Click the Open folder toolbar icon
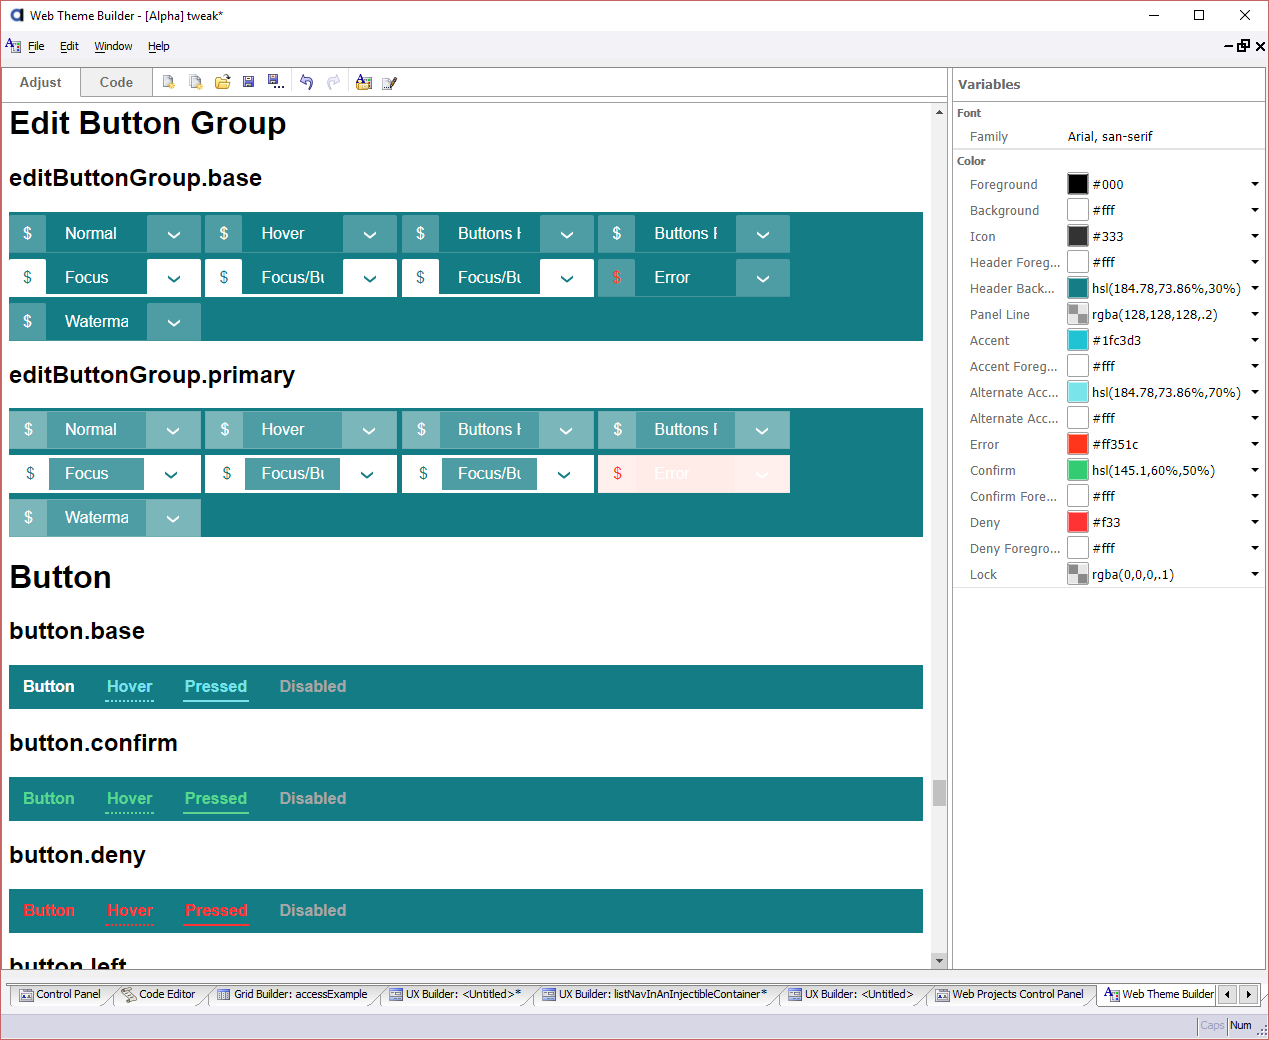1269x1040 pixels. click(222, 82)
